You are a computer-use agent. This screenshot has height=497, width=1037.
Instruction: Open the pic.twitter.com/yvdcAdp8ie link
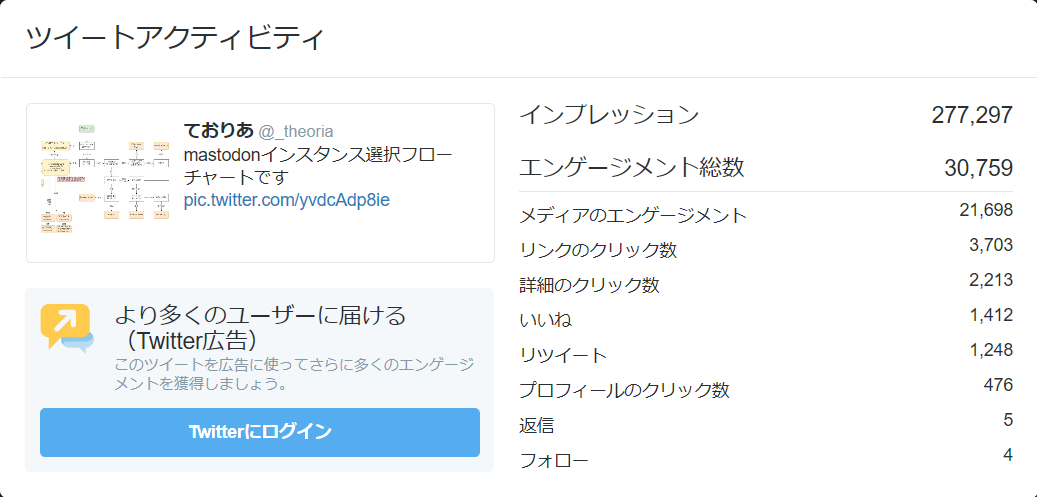tap(286, 200)
